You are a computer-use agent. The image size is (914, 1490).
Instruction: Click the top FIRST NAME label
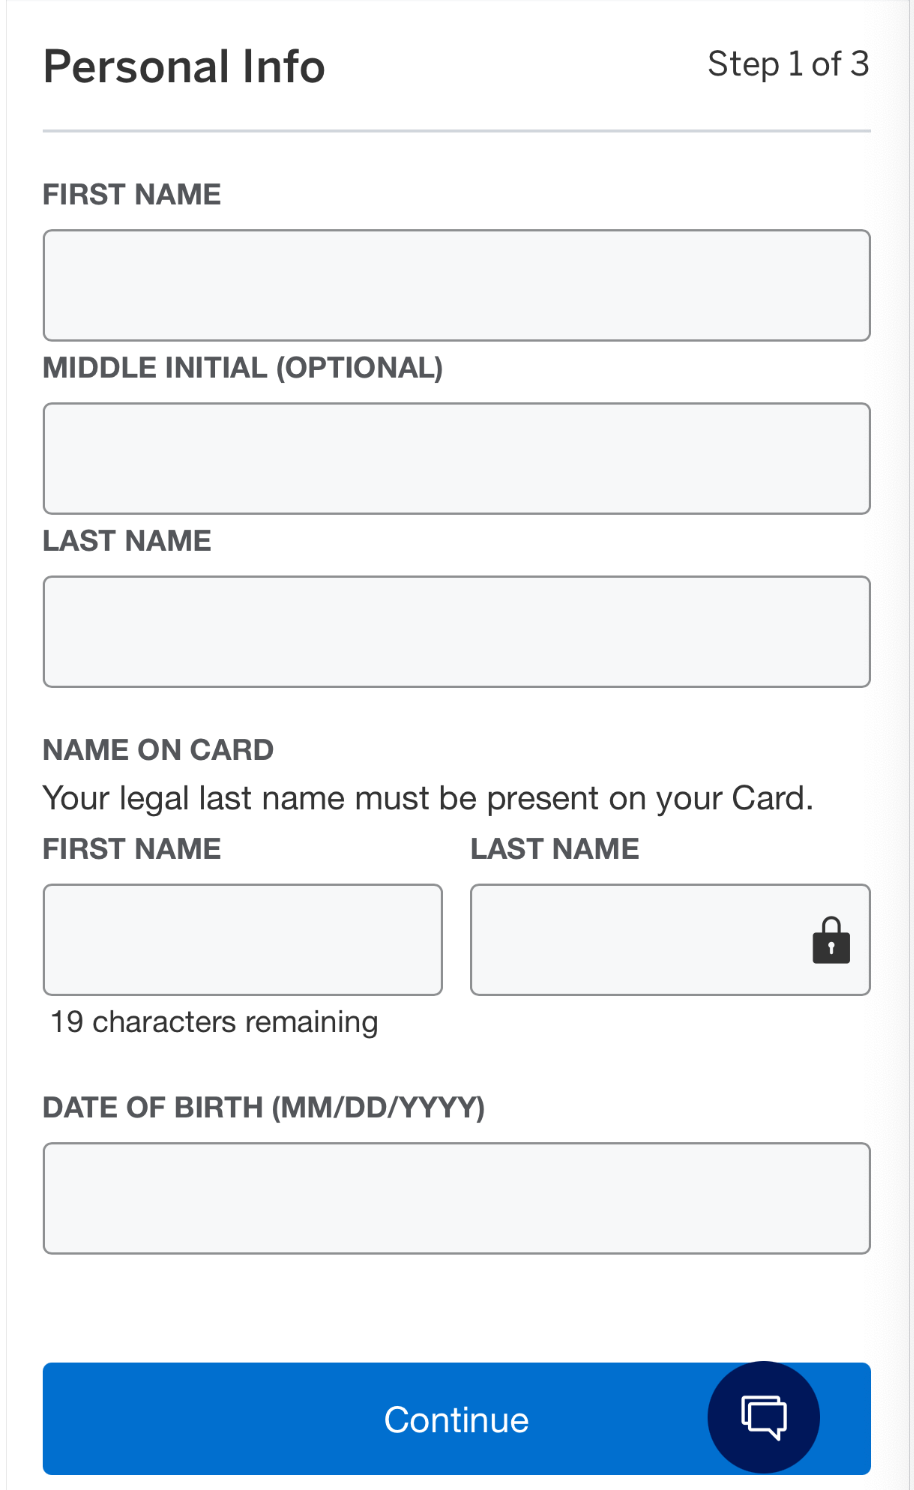click(132, 194)
